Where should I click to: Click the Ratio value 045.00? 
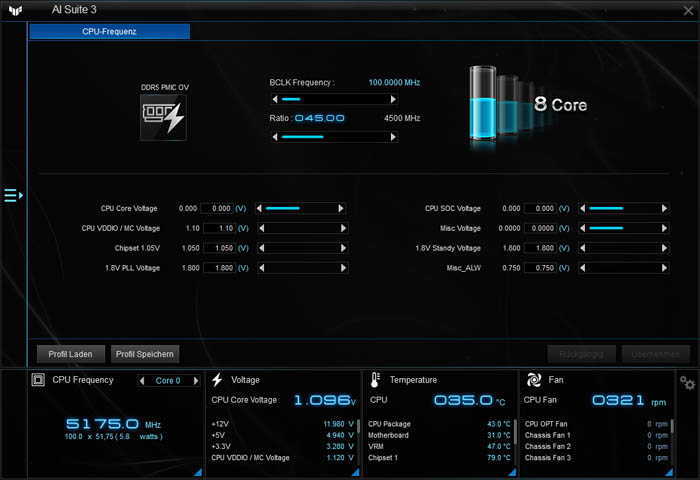[x=320, y=118]
